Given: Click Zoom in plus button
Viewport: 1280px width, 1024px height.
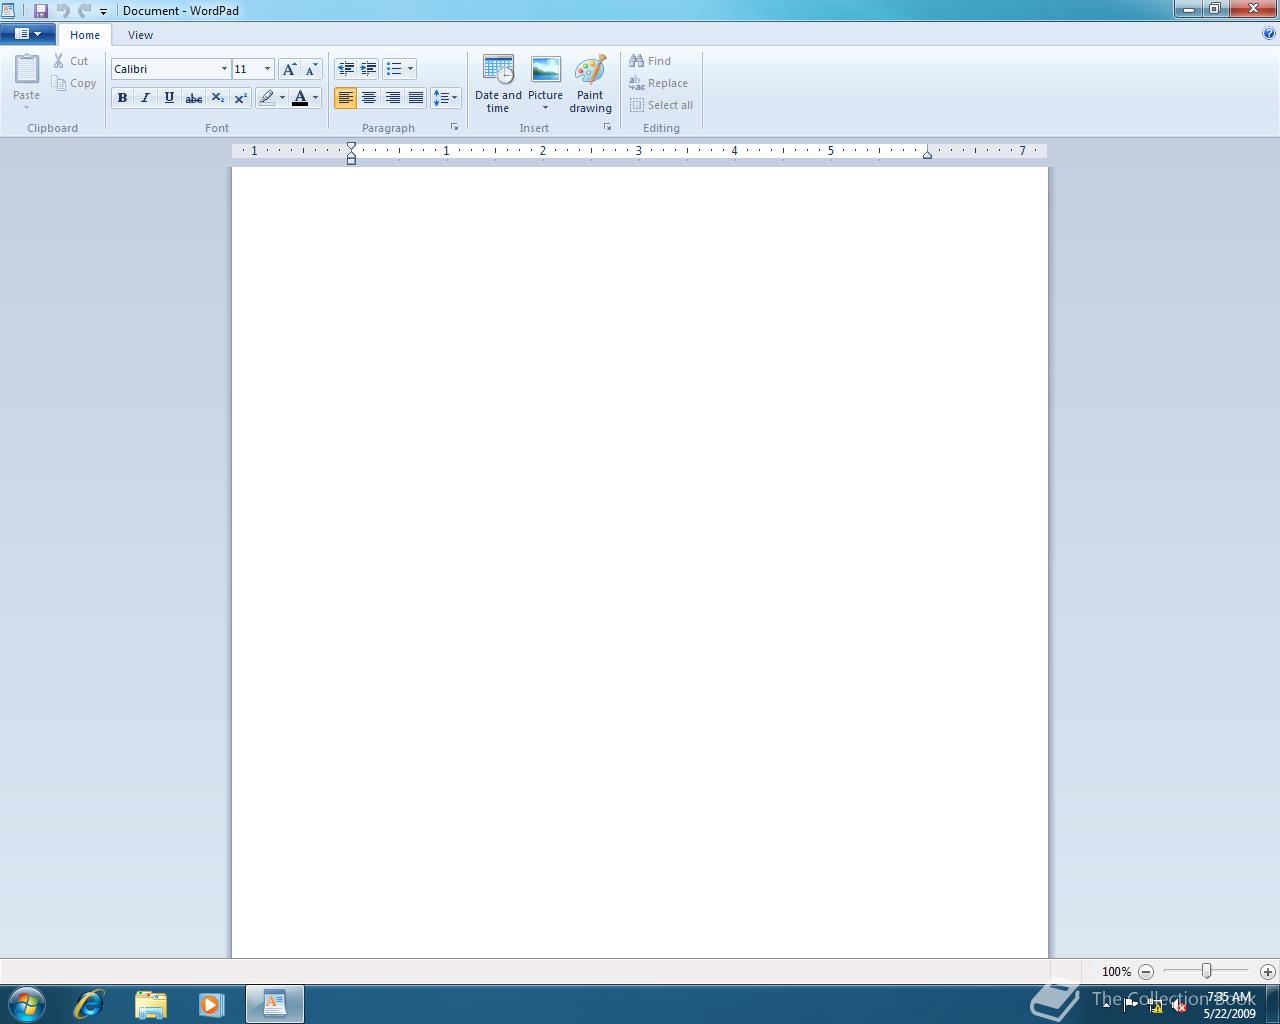Looking at the screenshot, I should (x=1268, y=971).
